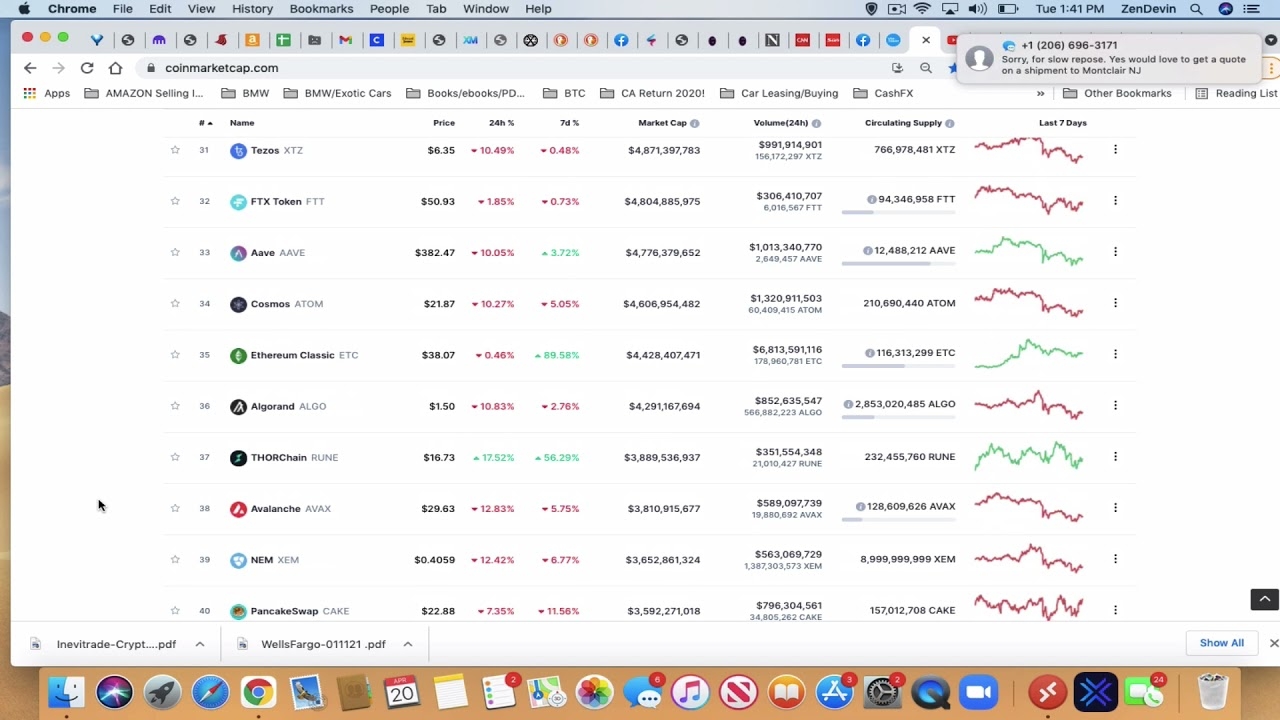Click FTX Token supply progress bar
This screenshot has width=1280, height=720.
898,213
